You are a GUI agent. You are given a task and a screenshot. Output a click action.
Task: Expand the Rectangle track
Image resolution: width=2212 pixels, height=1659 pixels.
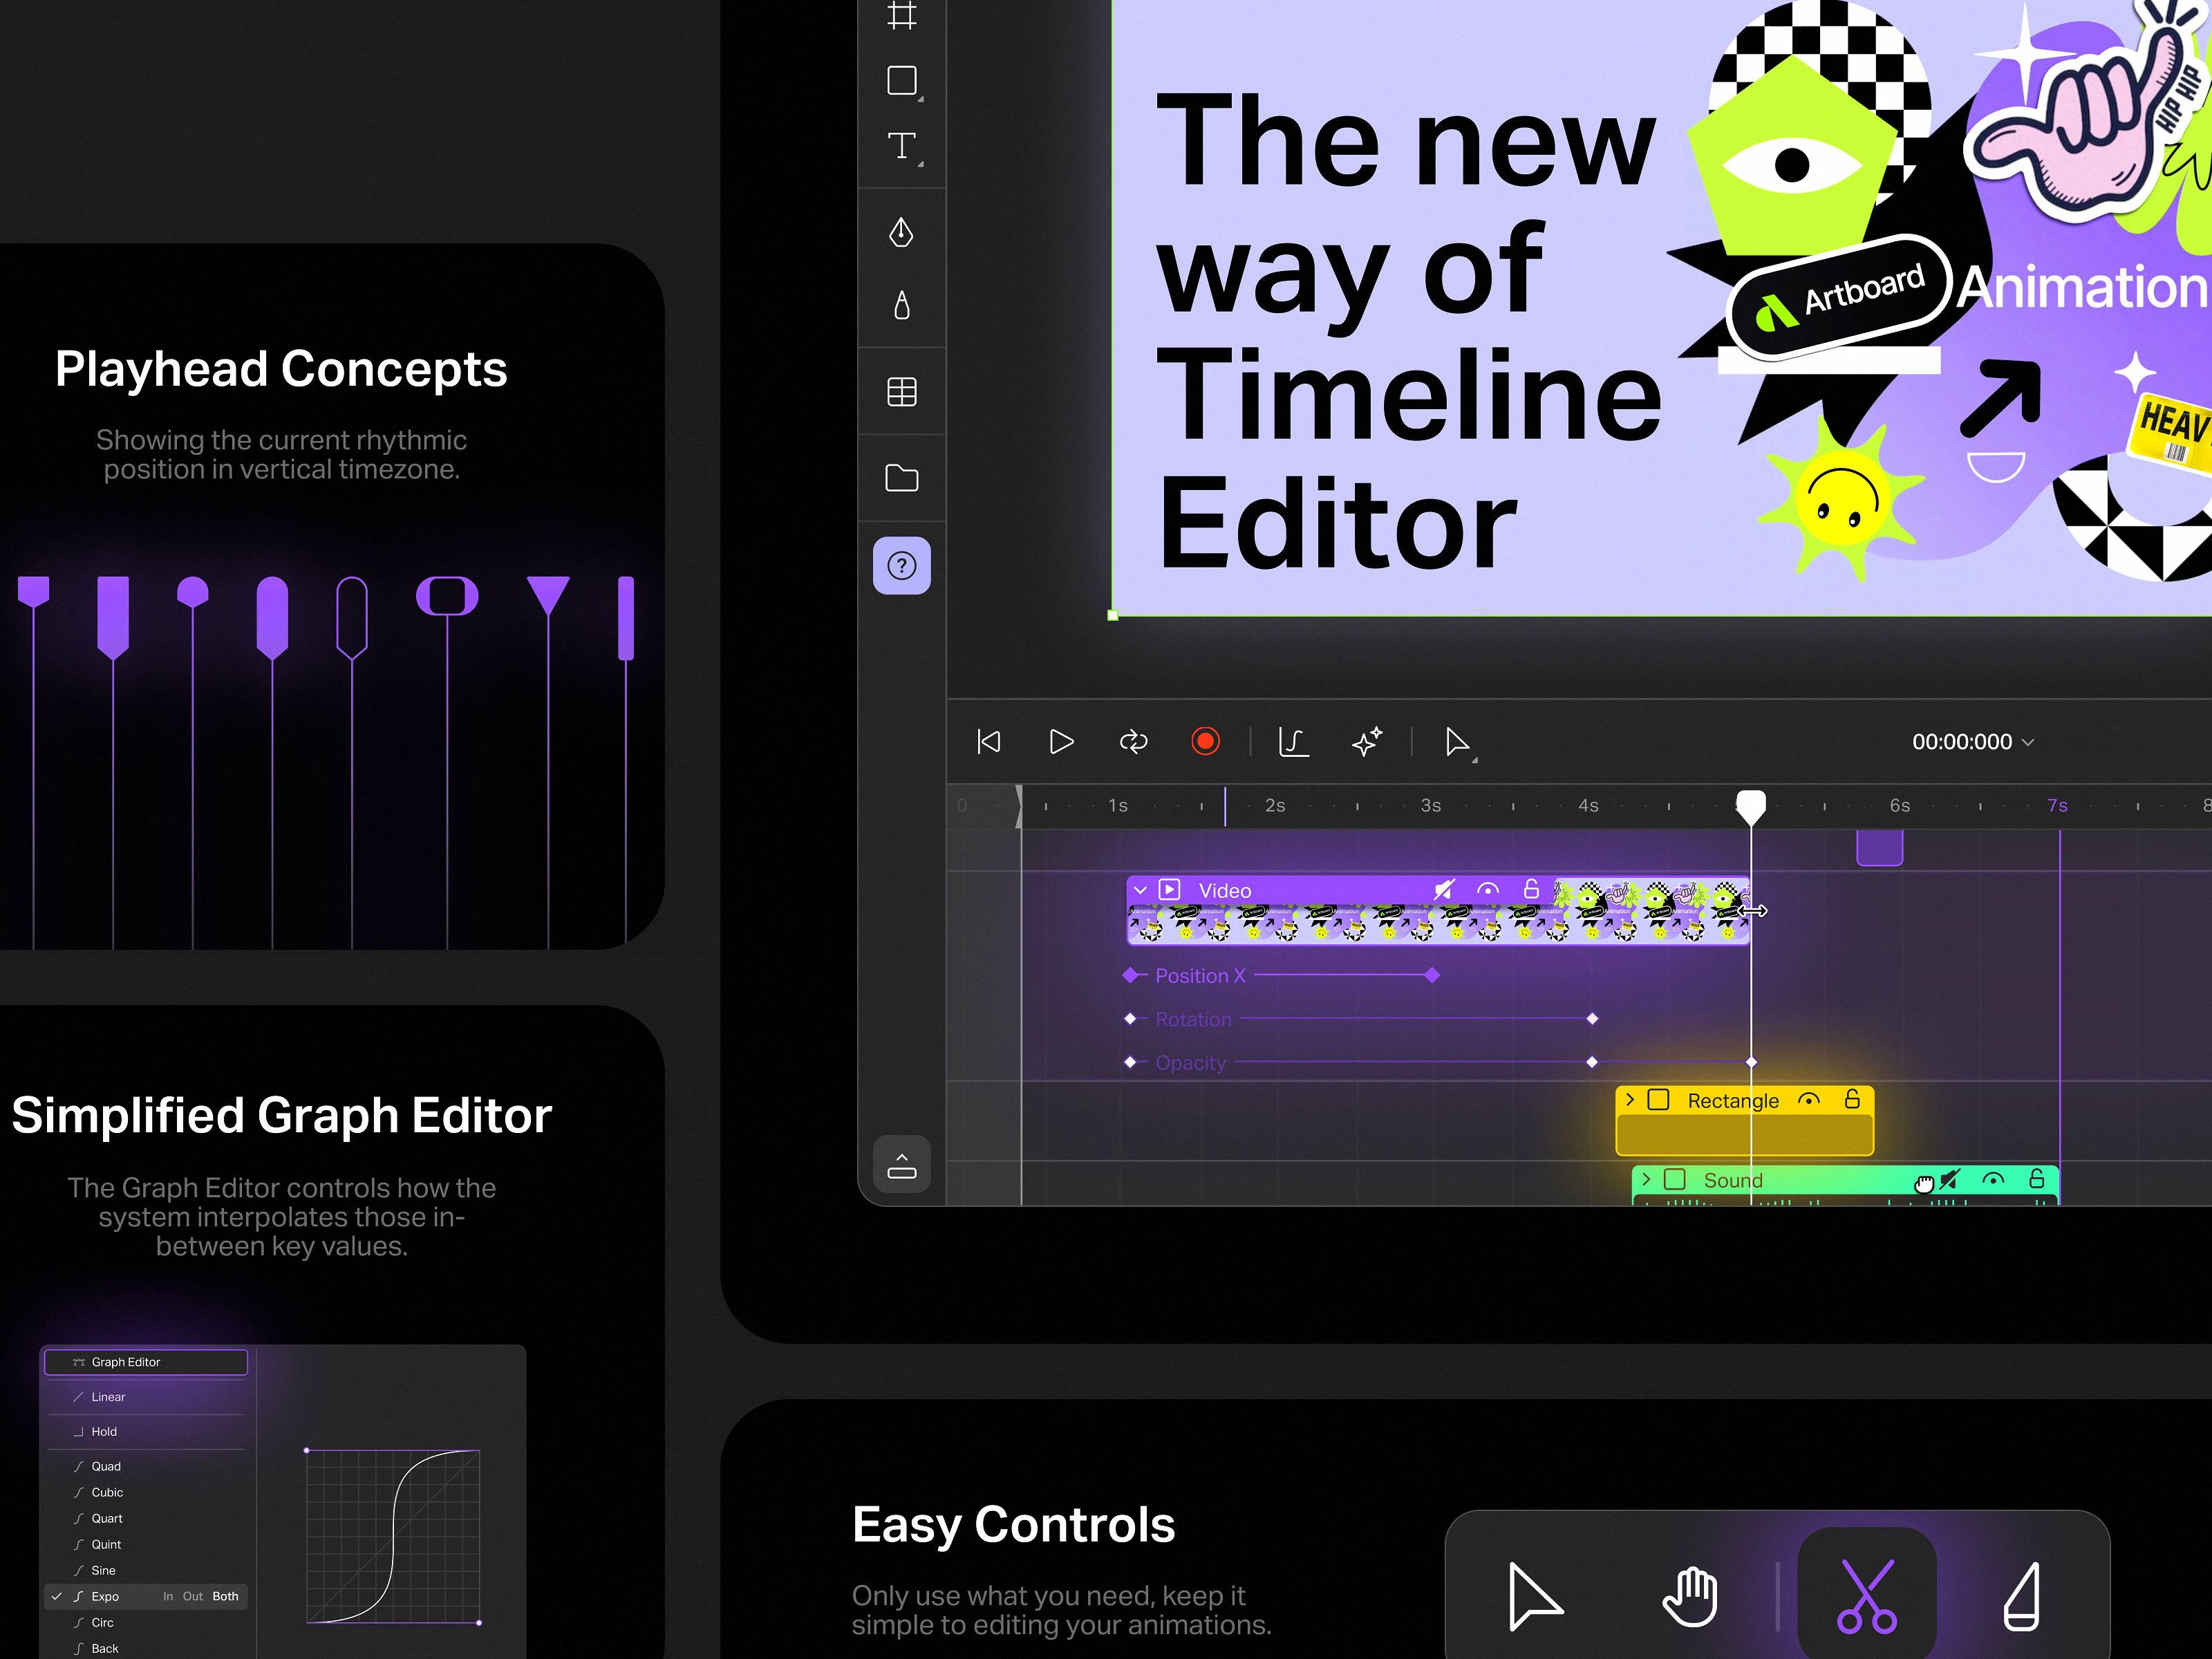coord(1631,1099)
